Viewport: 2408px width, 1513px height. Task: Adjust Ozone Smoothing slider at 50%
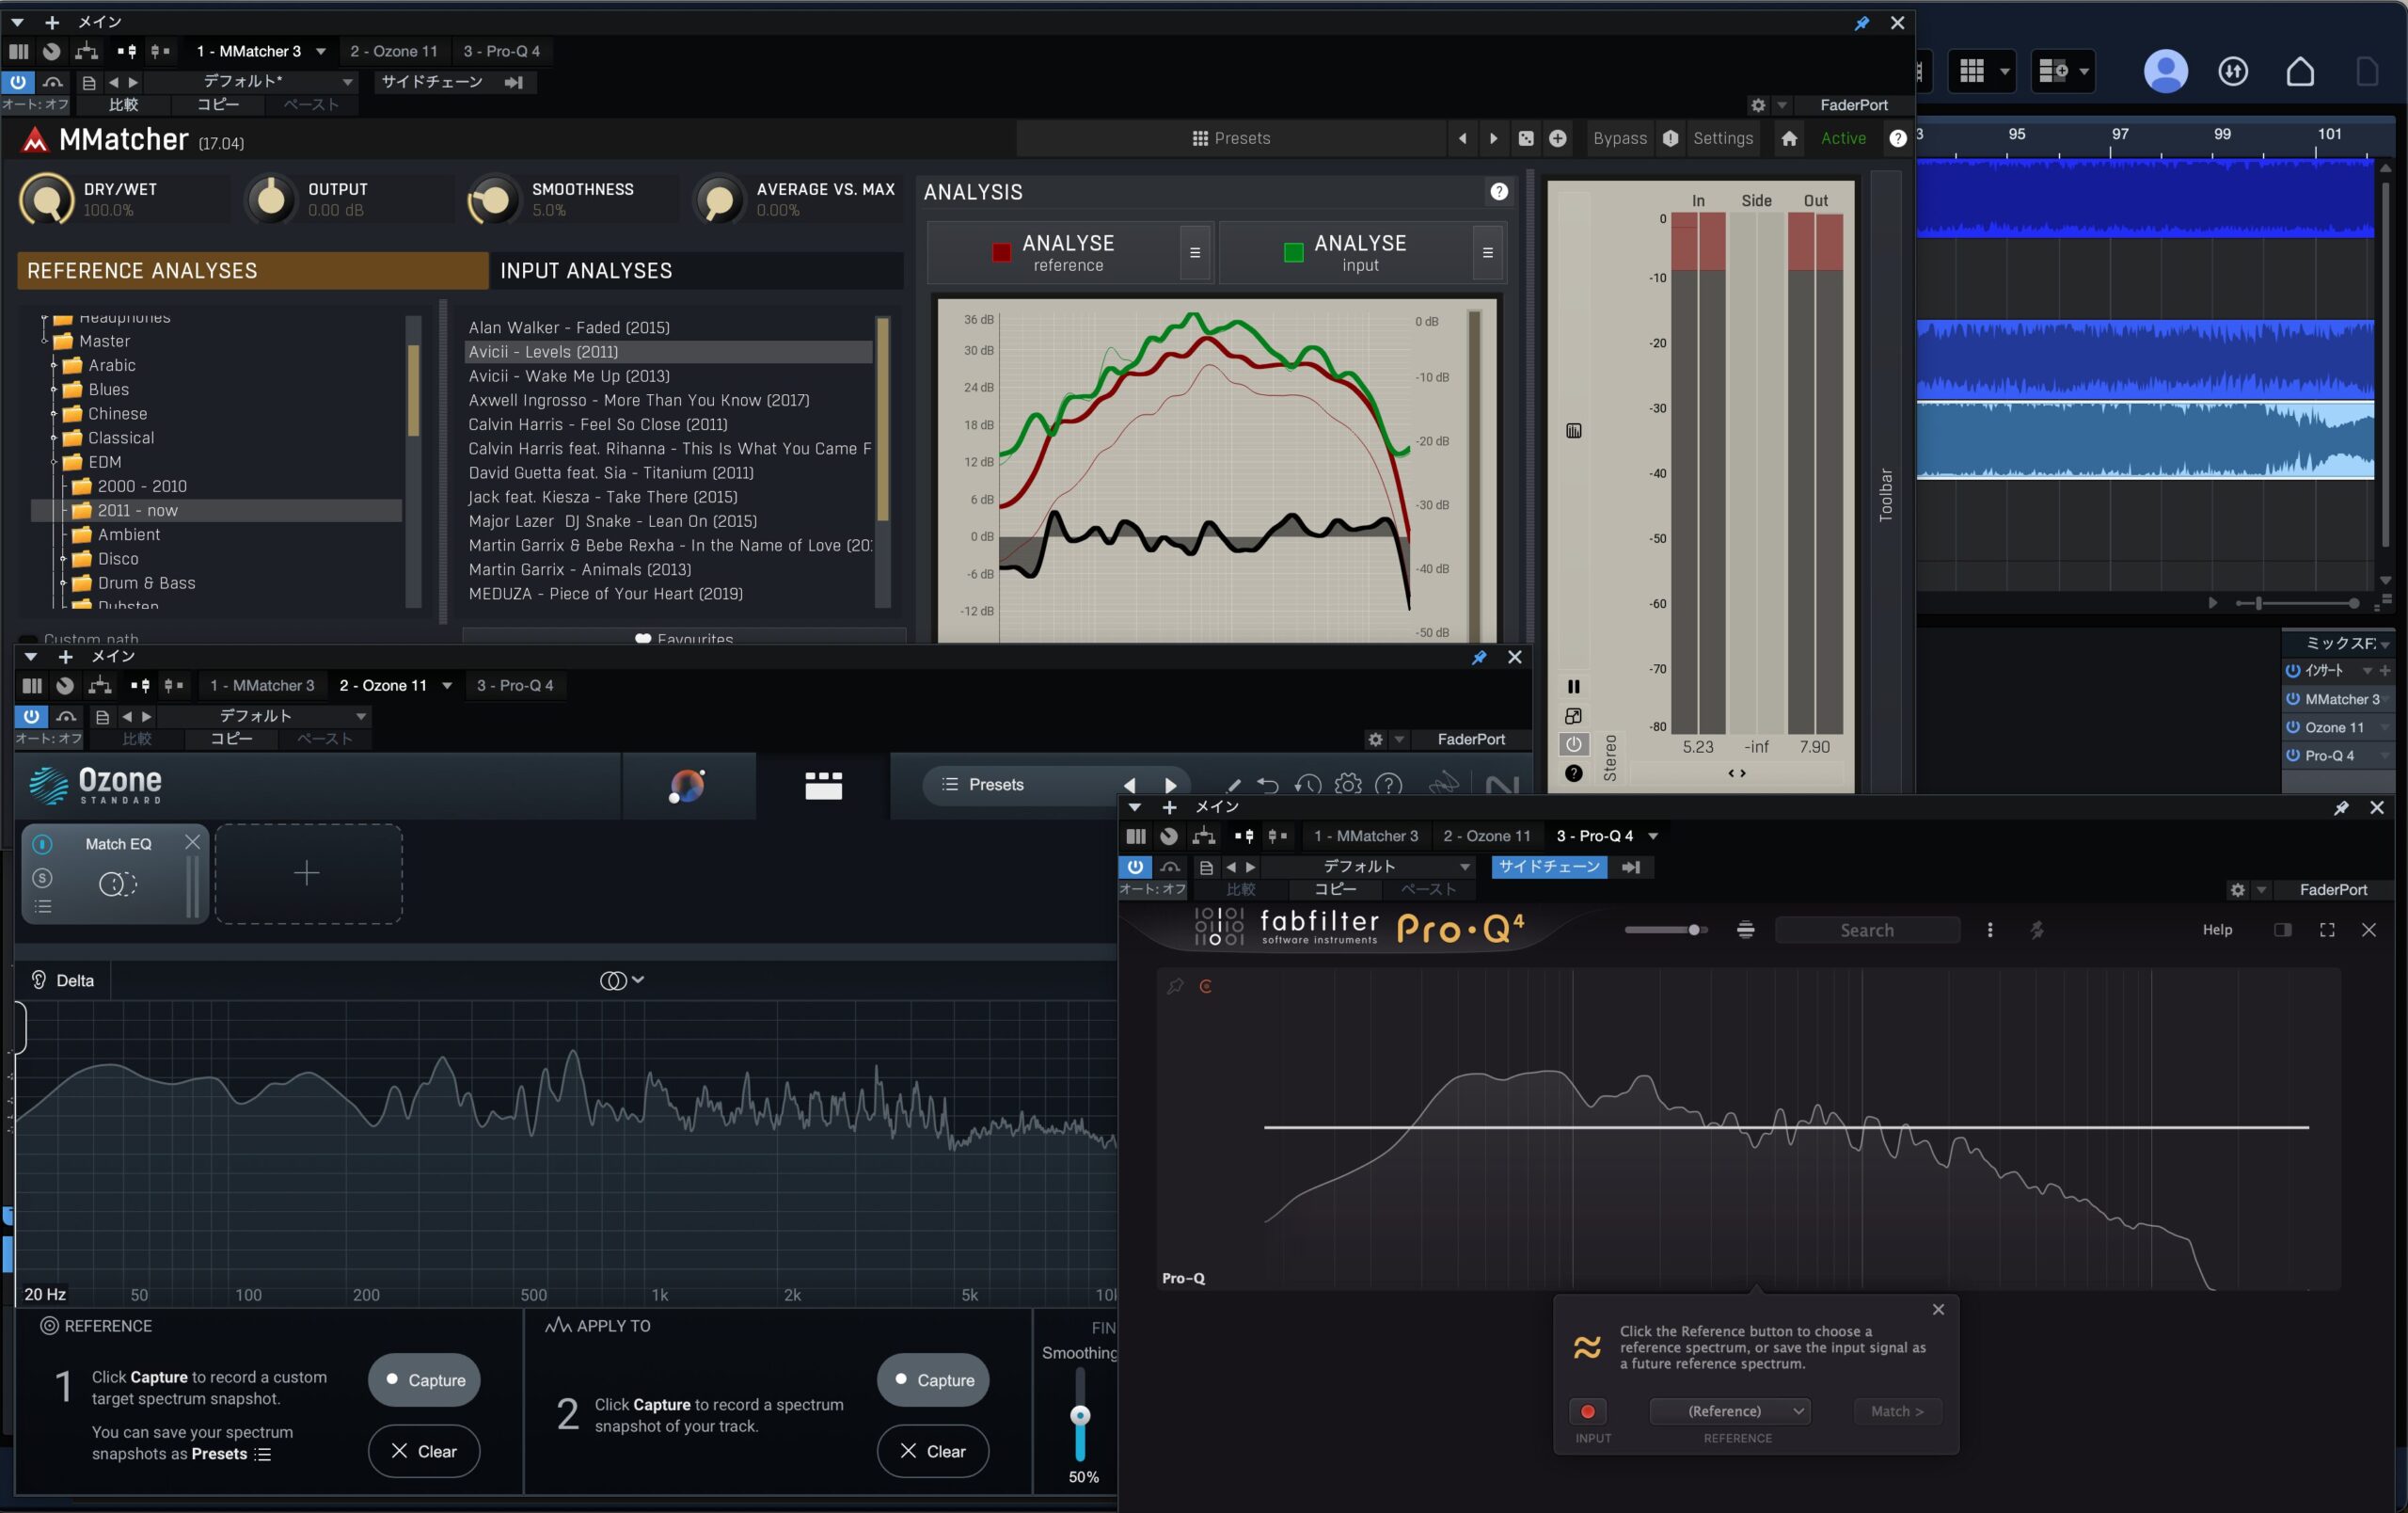[x=1080, y=1416]
